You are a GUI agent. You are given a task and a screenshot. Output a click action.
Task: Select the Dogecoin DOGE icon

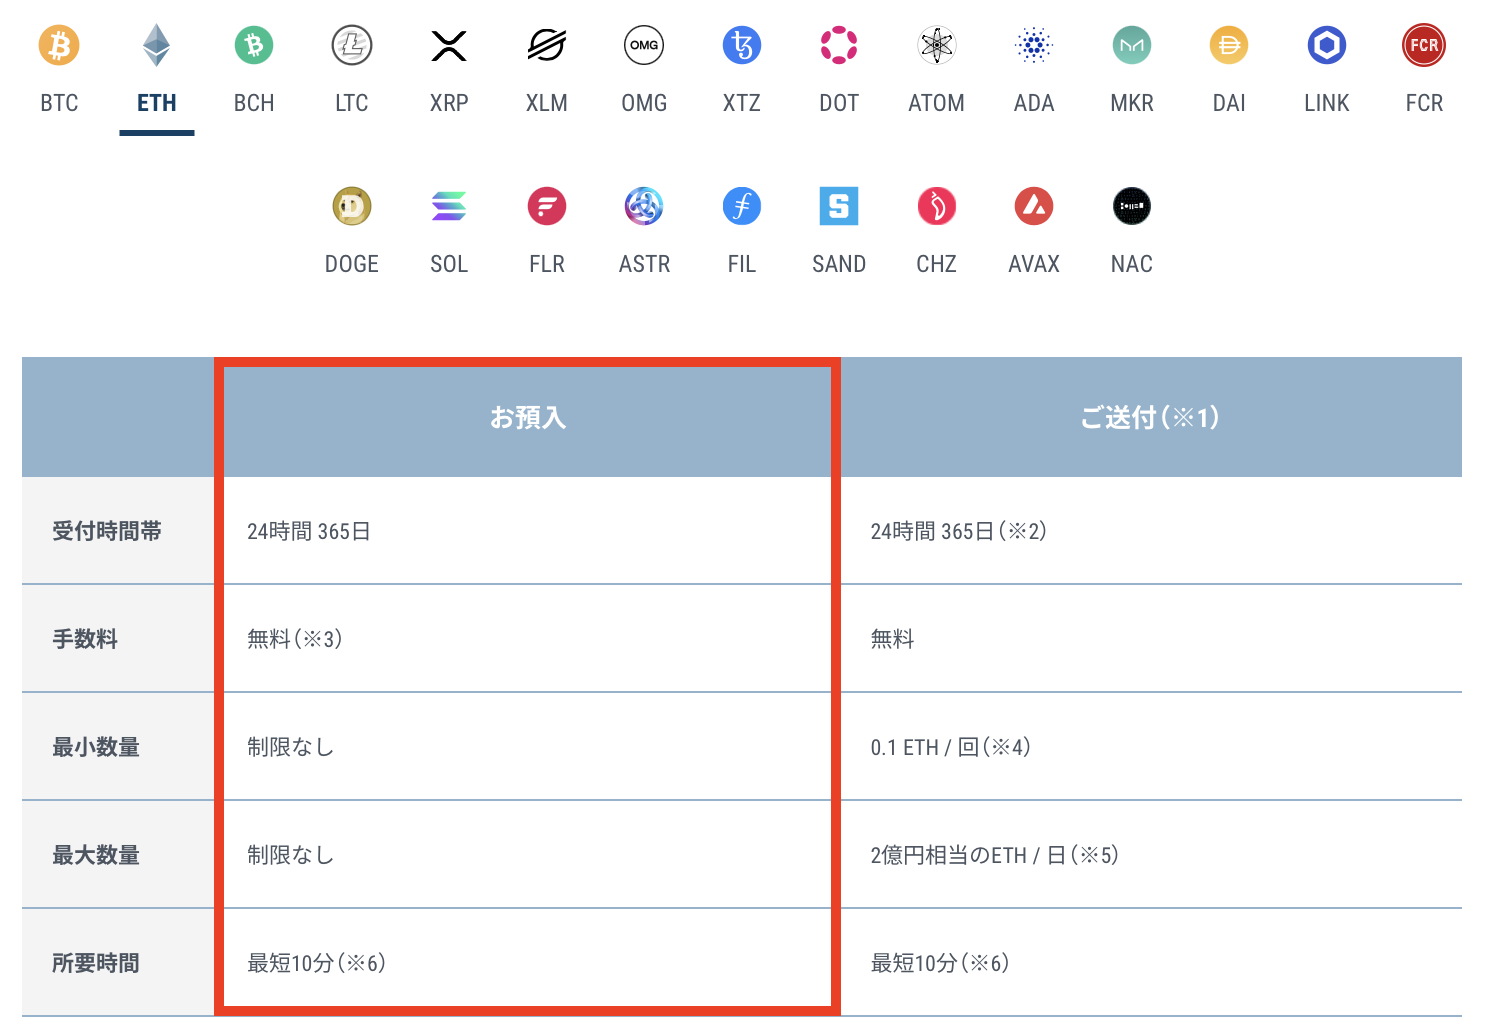pyautogui.click(x=352, y=207)
